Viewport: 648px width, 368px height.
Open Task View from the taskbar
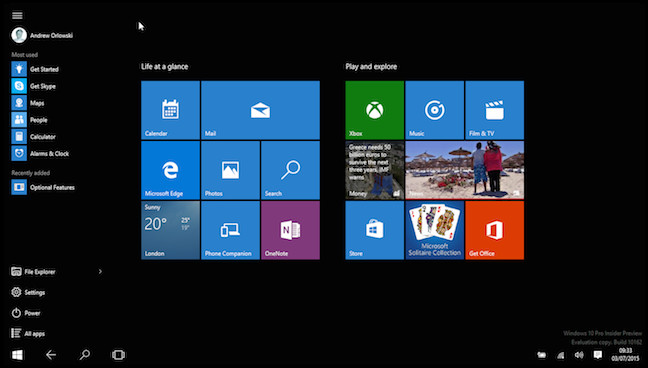pos(118,355)
